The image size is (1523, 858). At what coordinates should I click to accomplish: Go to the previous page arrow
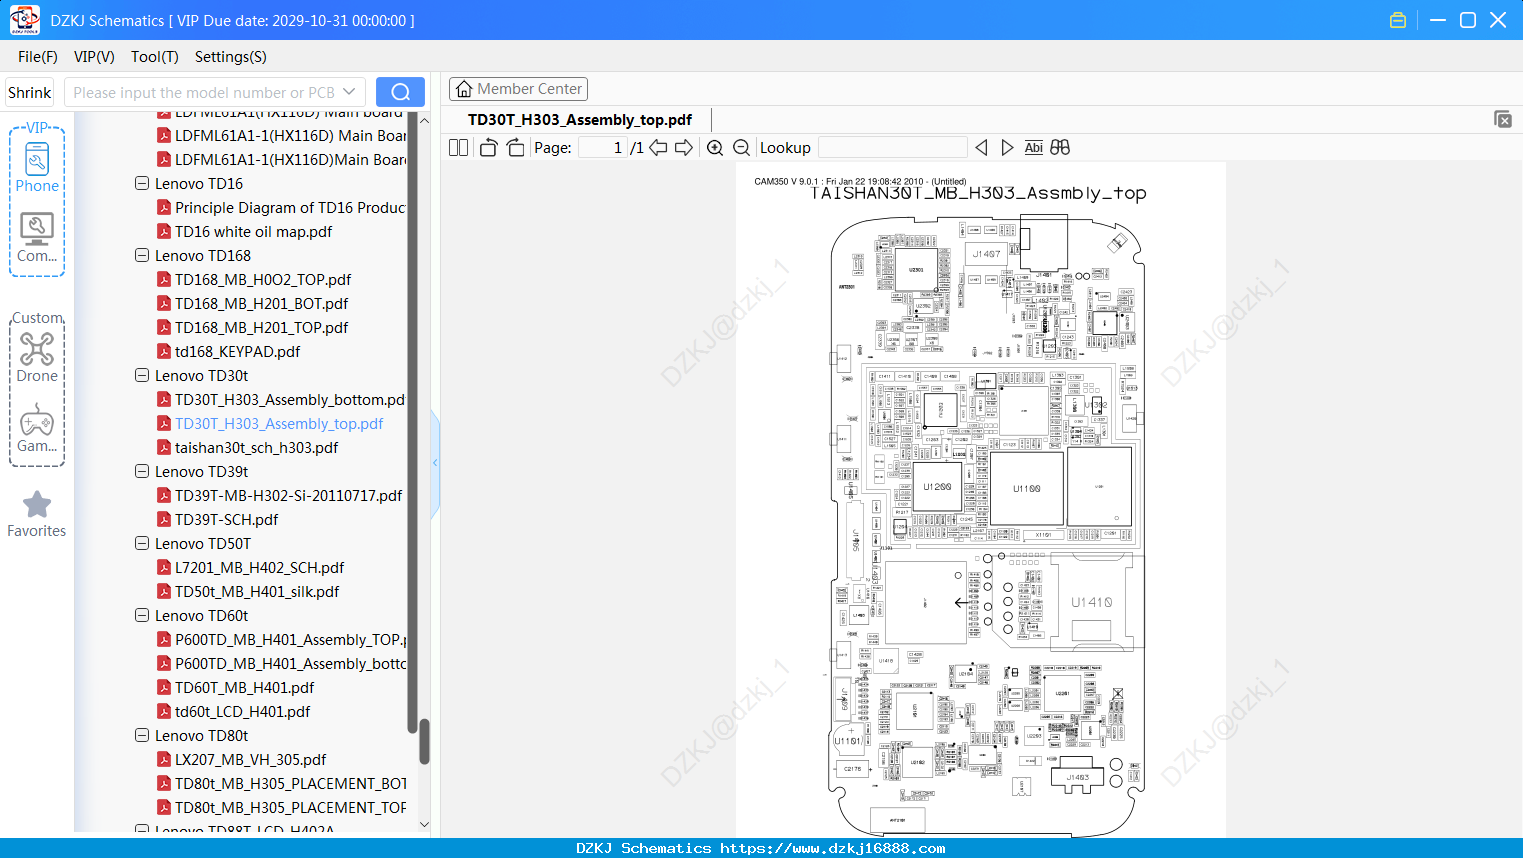click(658, 148)
